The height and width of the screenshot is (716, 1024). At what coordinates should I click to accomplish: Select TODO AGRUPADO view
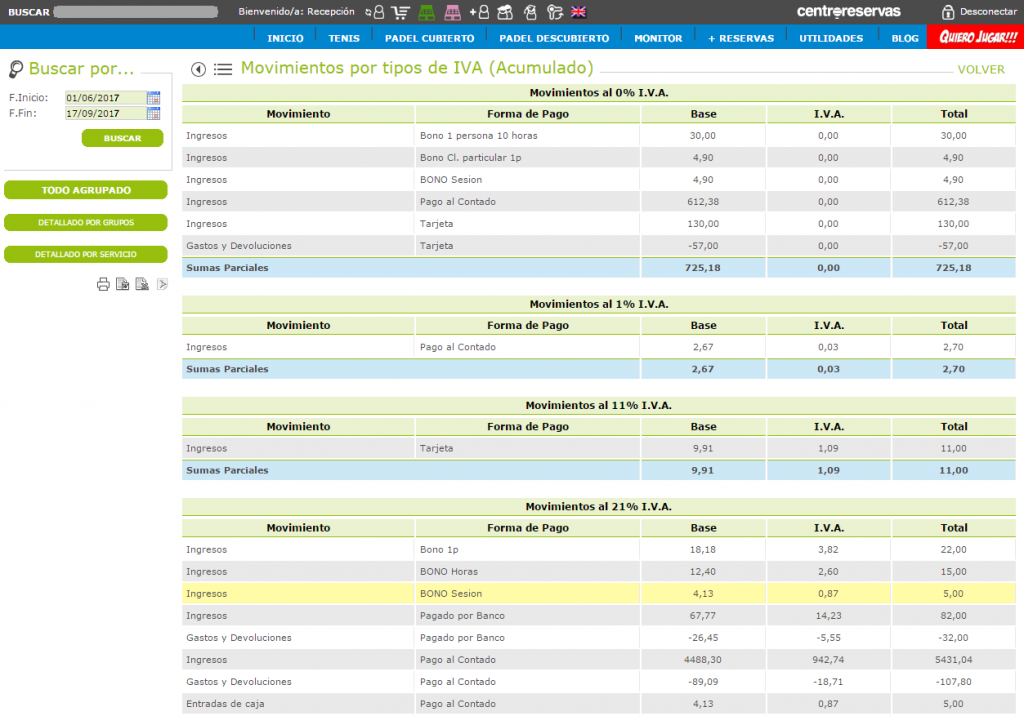click(x=86, y=190)
